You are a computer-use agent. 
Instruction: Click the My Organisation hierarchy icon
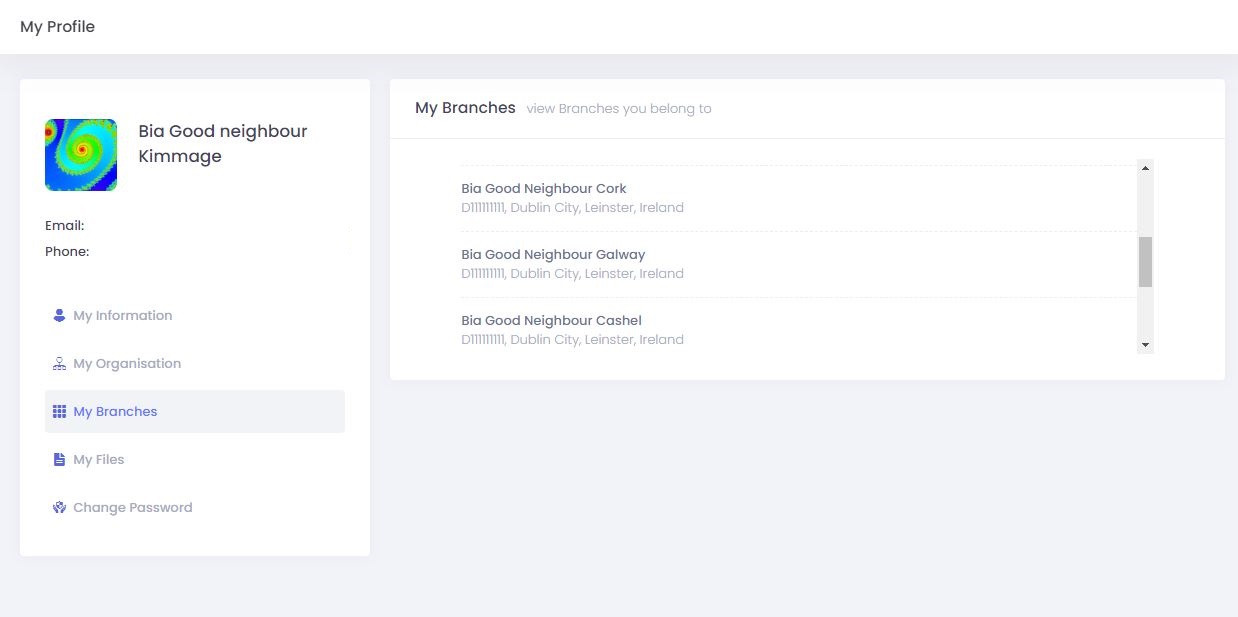tap(59, 364)
